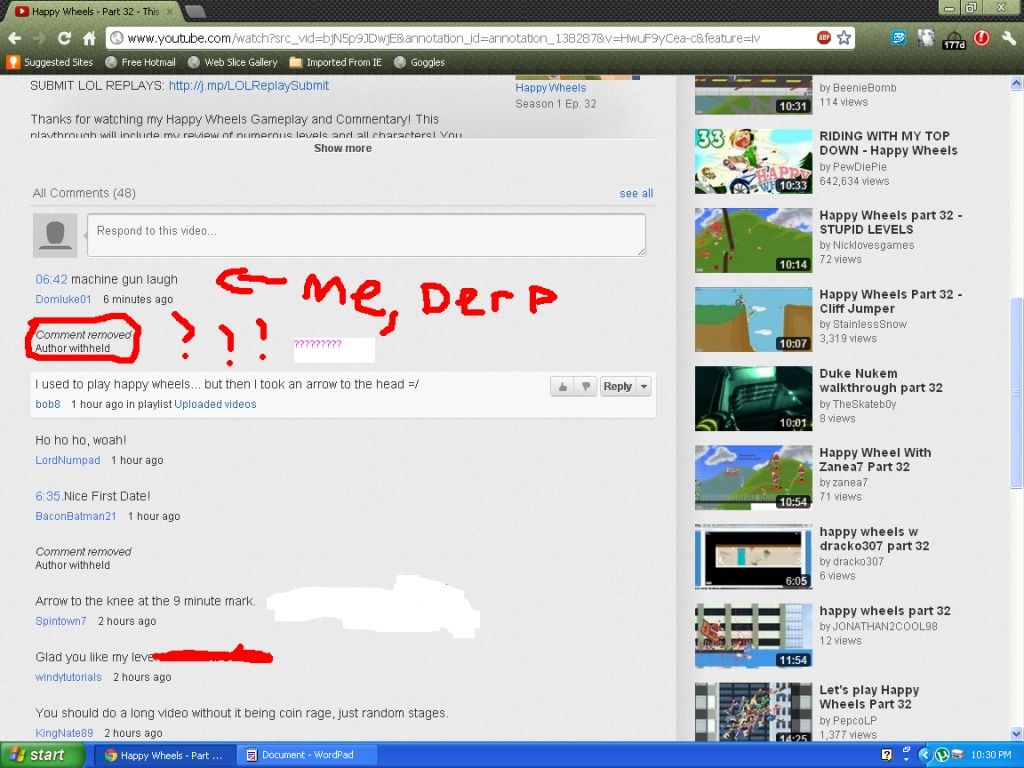Screen dimensions: 1024x768
Task: Click the red exclamation extension icon
Action: pos(981,38)
